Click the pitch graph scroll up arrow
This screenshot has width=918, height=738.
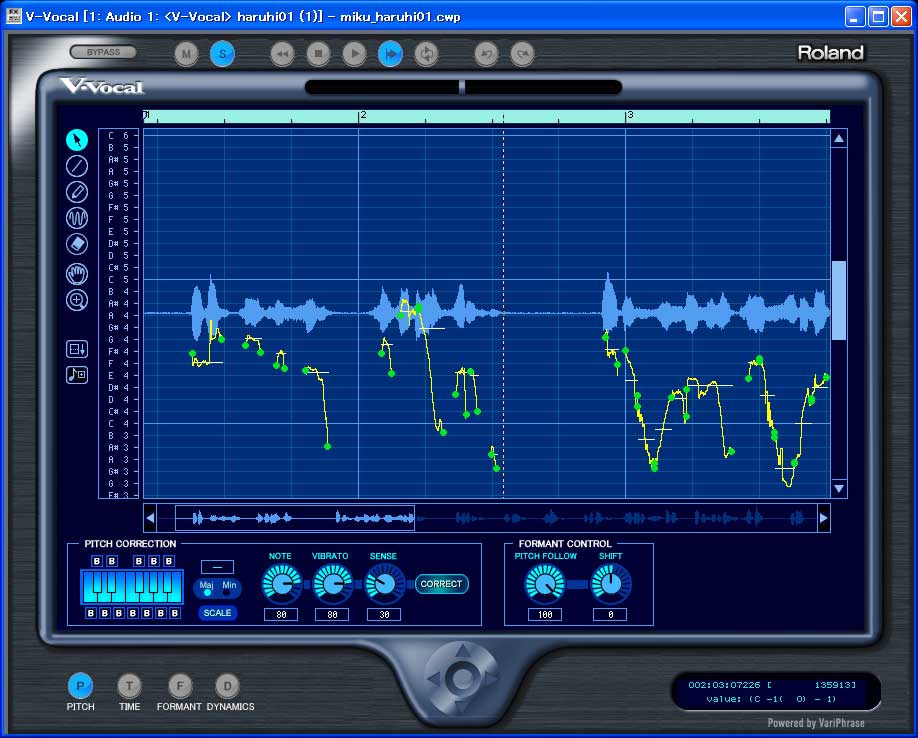[x=838, y=139]
